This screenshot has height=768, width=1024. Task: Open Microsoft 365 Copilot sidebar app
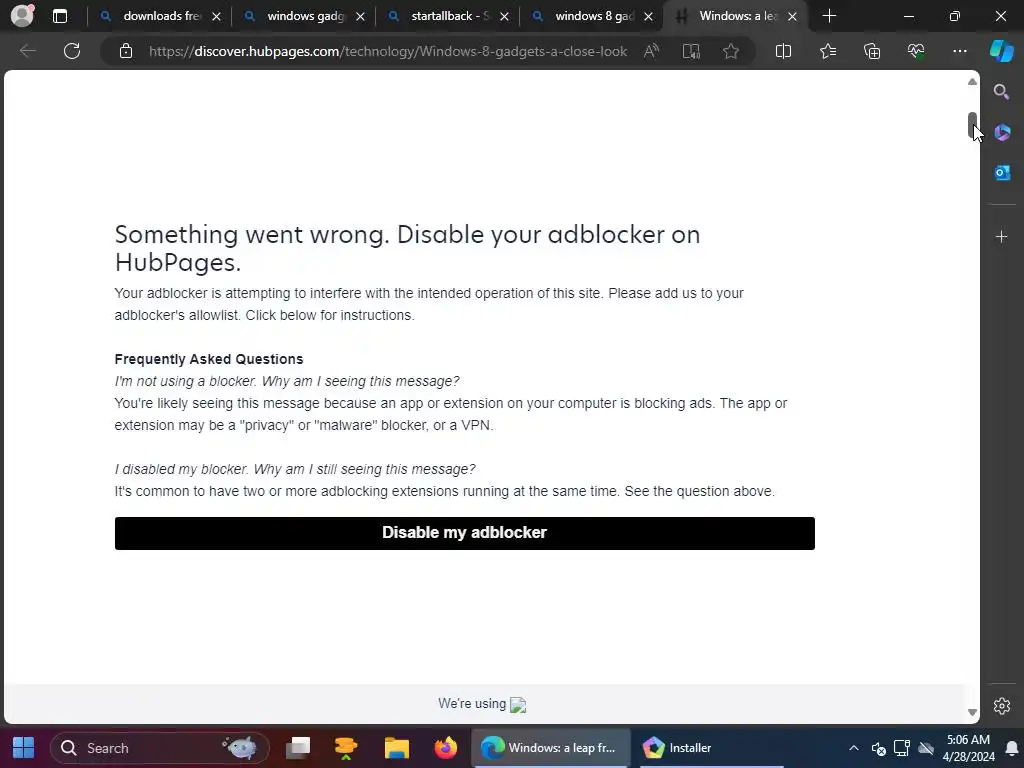tap(1002, 133)
